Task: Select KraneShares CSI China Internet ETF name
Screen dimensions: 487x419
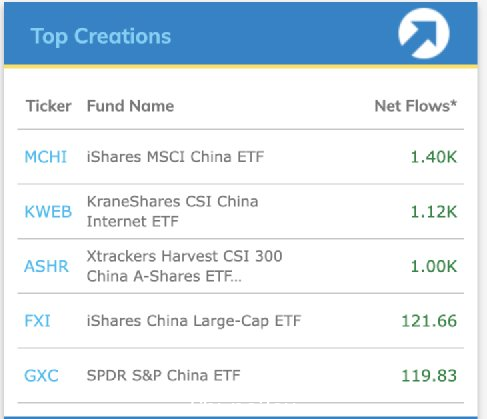Action: click(172, 211)
